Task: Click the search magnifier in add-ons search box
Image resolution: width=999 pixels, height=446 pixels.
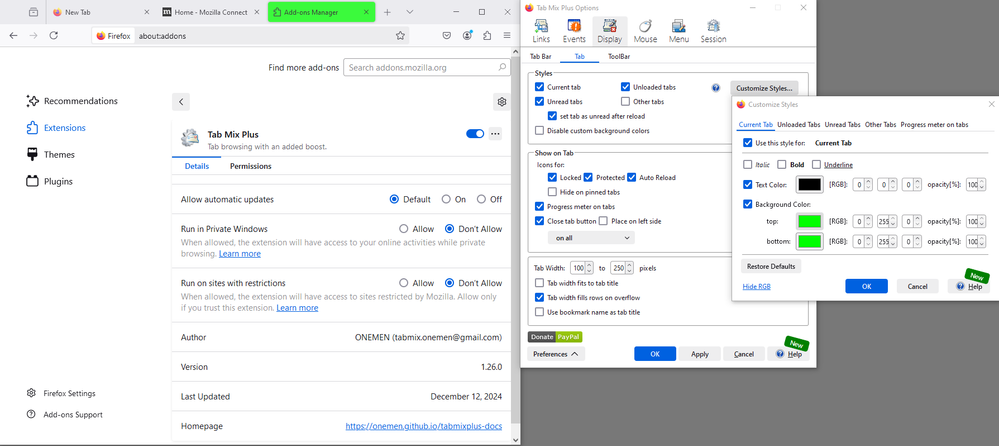Action: coord(502,68)
